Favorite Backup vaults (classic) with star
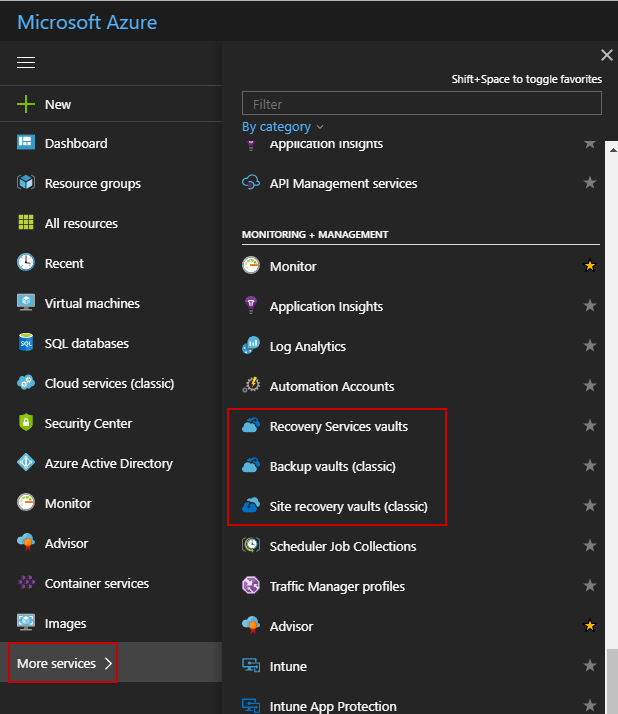The width and height of the screenshot is (618, 714). point(590,465)
